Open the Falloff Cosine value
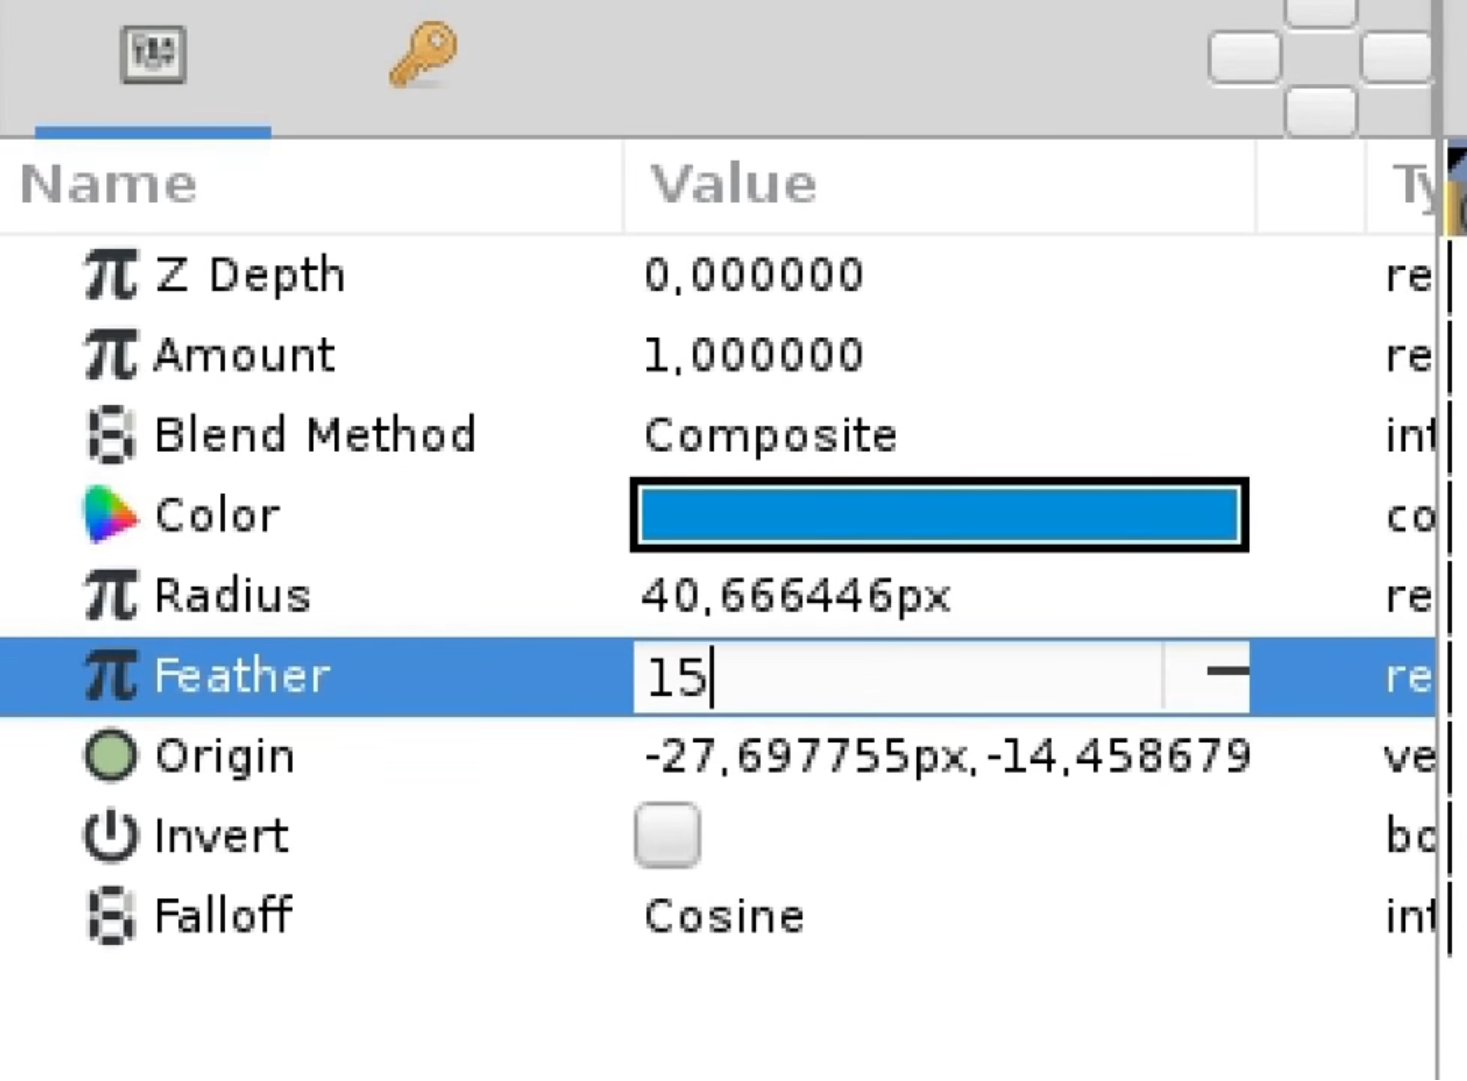The width and height of the screenshot is (1467, 1081). tap(724, 916)
